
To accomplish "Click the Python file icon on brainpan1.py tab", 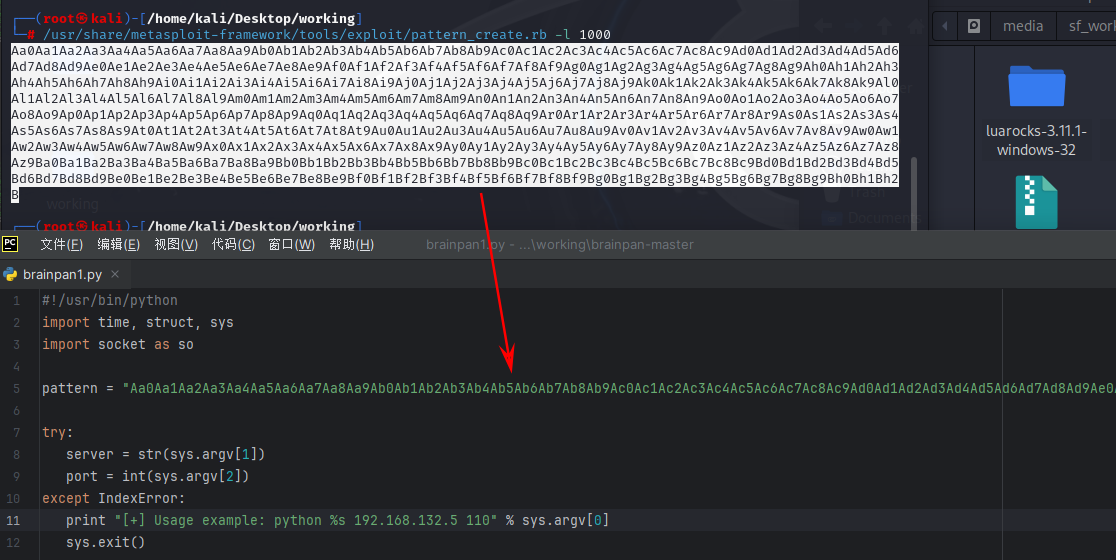I will click(x=10, y=274).
